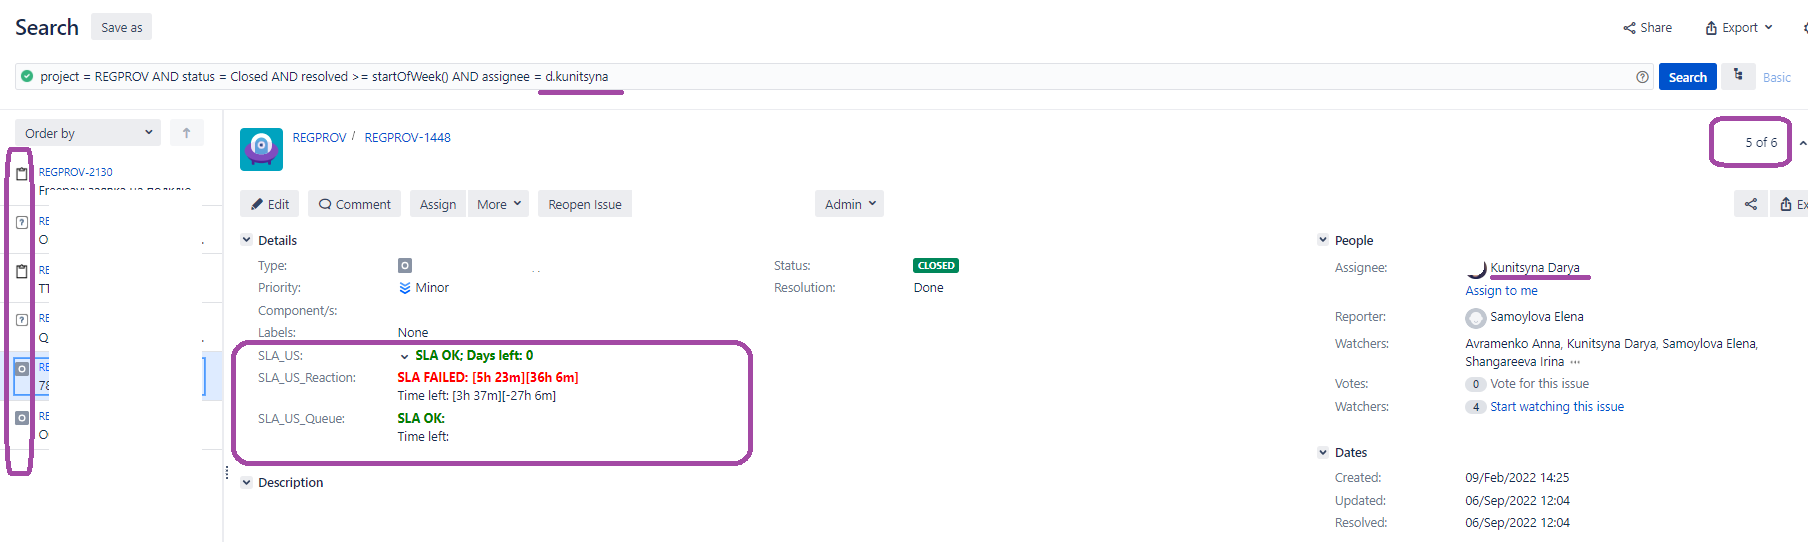Click Assign to me link
Viewport: 1808px width, 559px height.
1501,291
